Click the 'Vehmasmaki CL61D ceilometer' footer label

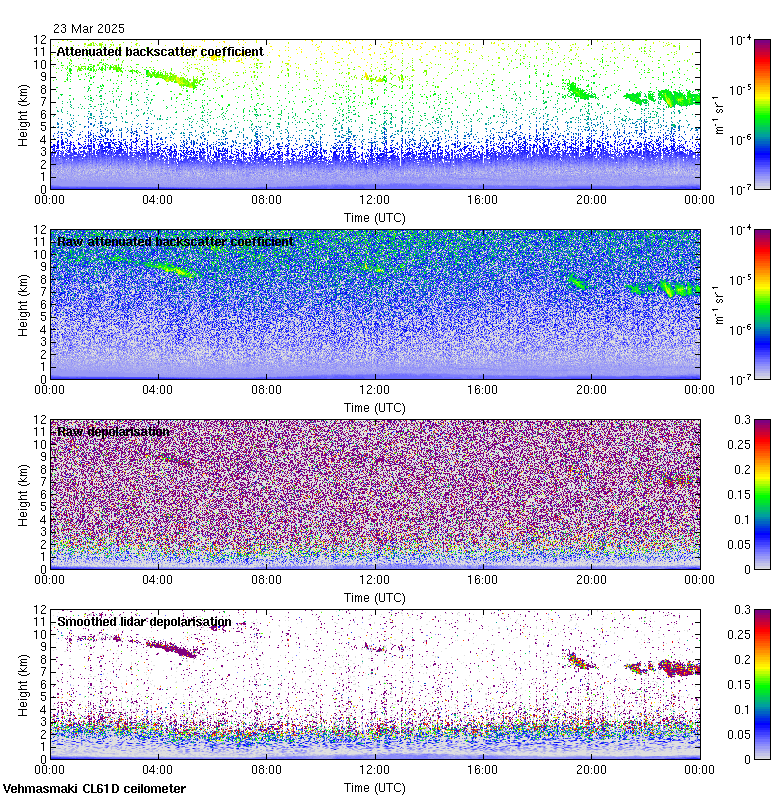tap(94, 788)
